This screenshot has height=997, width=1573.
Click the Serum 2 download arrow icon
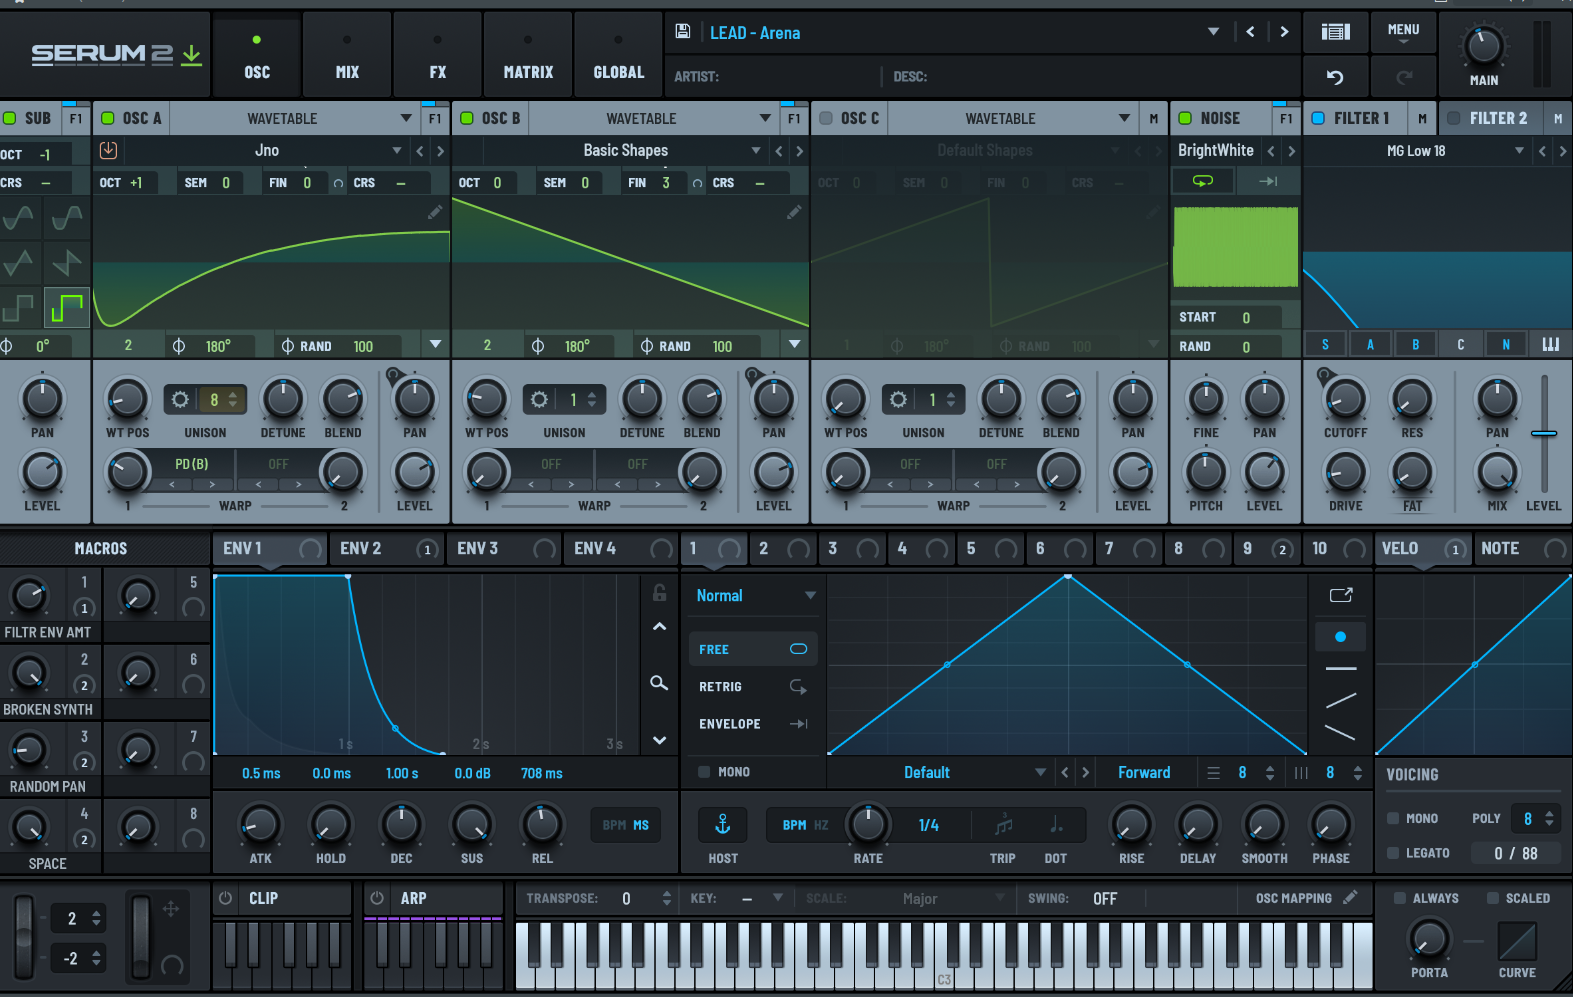coord(191,54)
